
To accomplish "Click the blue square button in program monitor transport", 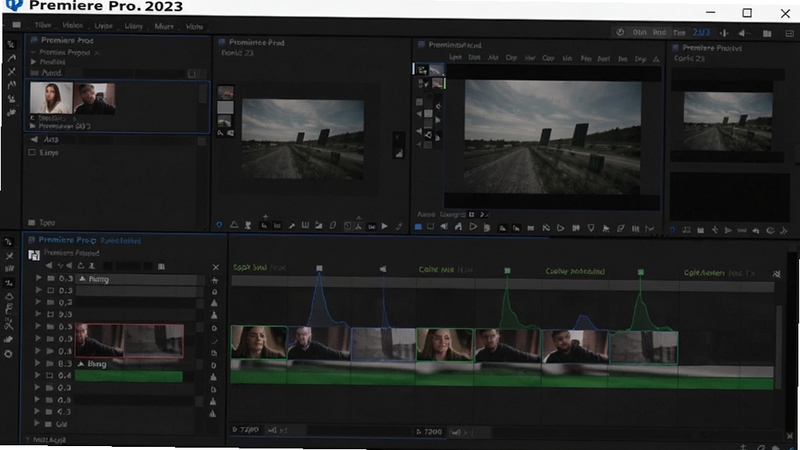I will (418, 227).
